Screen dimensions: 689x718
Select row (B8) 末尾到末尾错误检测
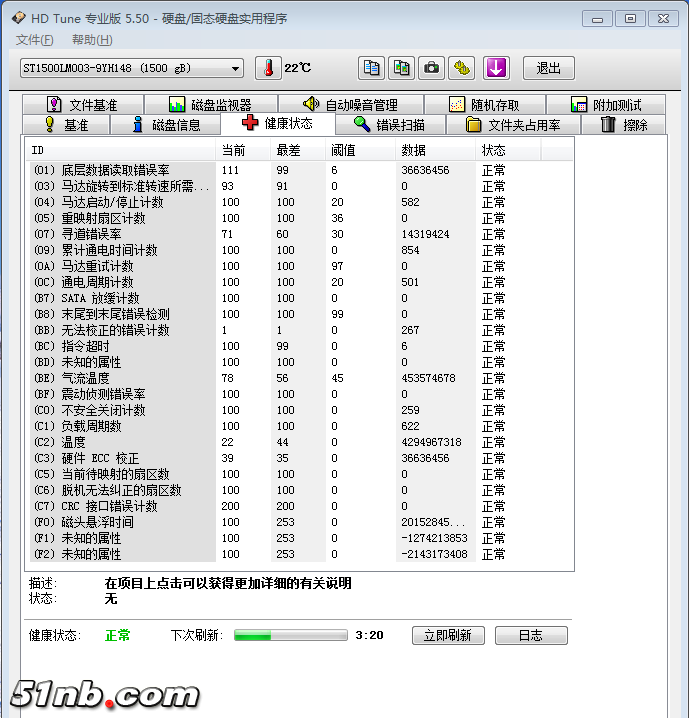pyautogui.click(x=299, y=315)
